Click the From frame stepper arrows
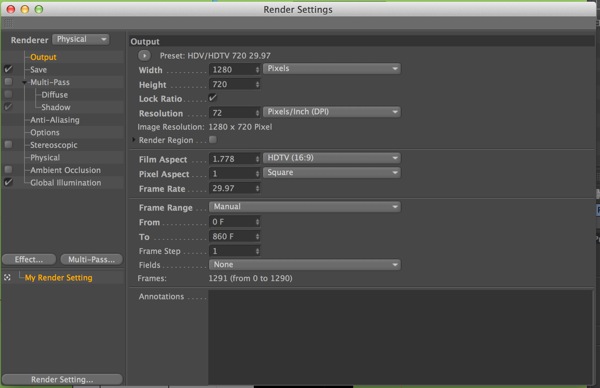600x388 pixels. [257, 222]
